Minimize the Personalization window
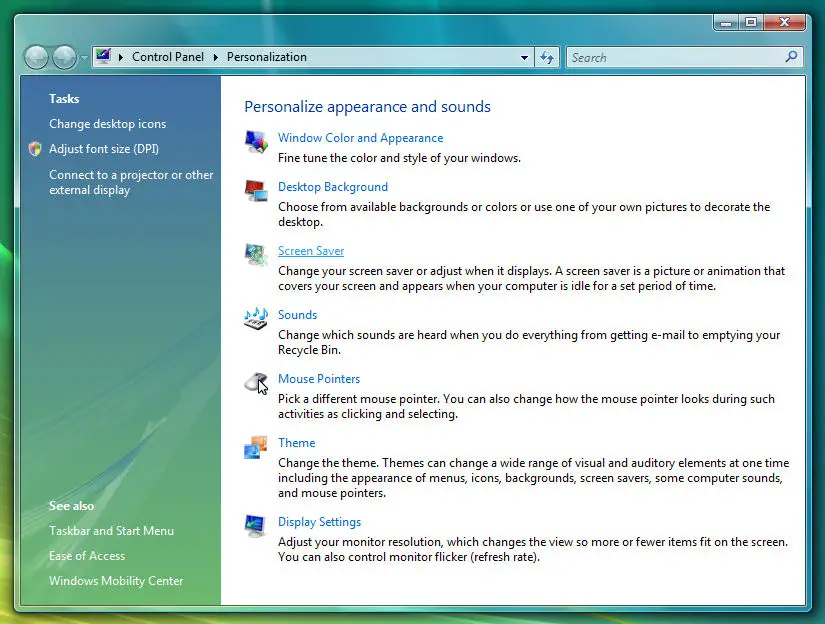Screen dimensions: 825x624 click(726, 23)
